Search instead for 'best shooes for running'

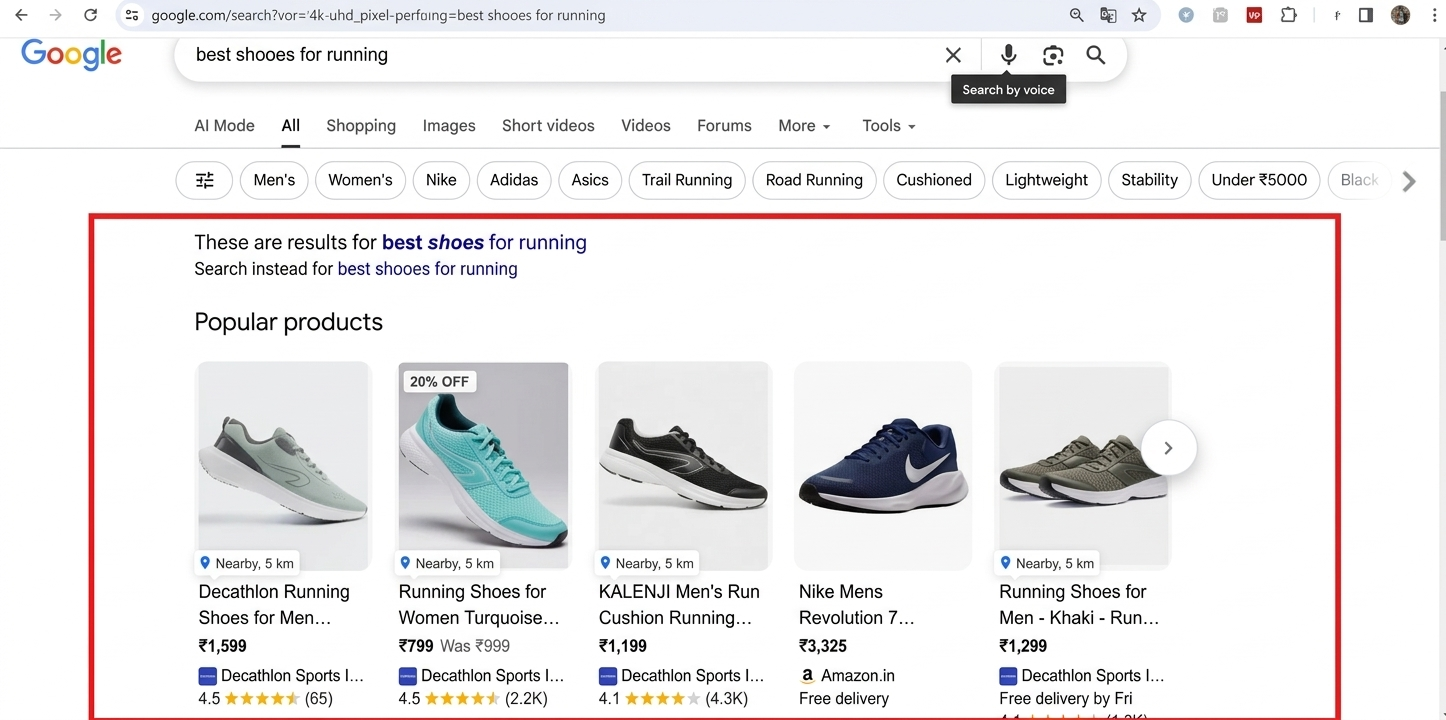427,268
